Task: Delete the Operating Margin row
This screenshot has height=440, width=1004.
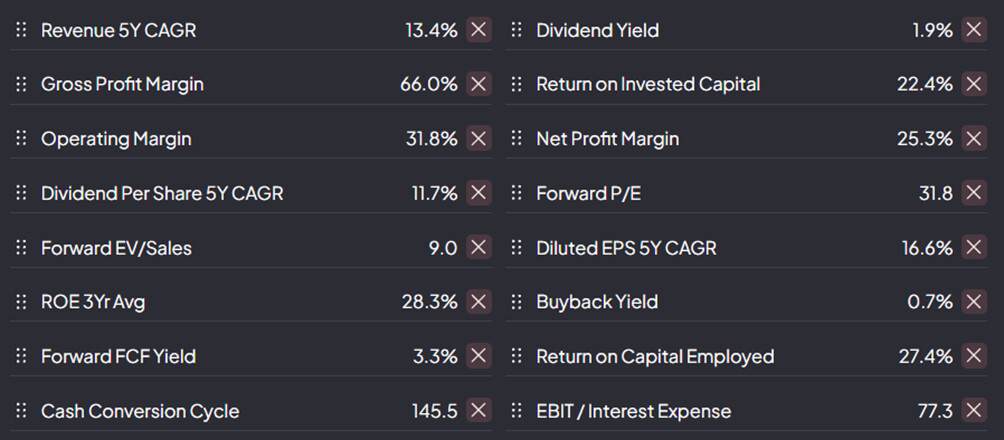Action: coord(479,139)
